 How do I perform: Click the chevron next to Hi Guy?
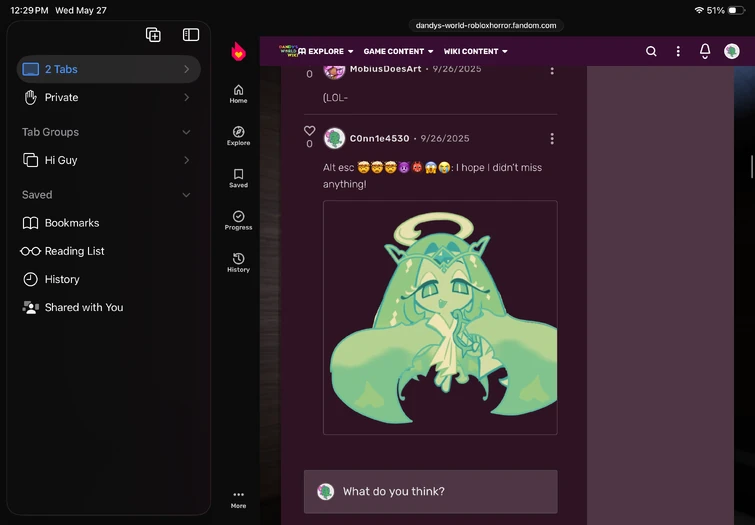pyautogui.click(x=186, y=160)
